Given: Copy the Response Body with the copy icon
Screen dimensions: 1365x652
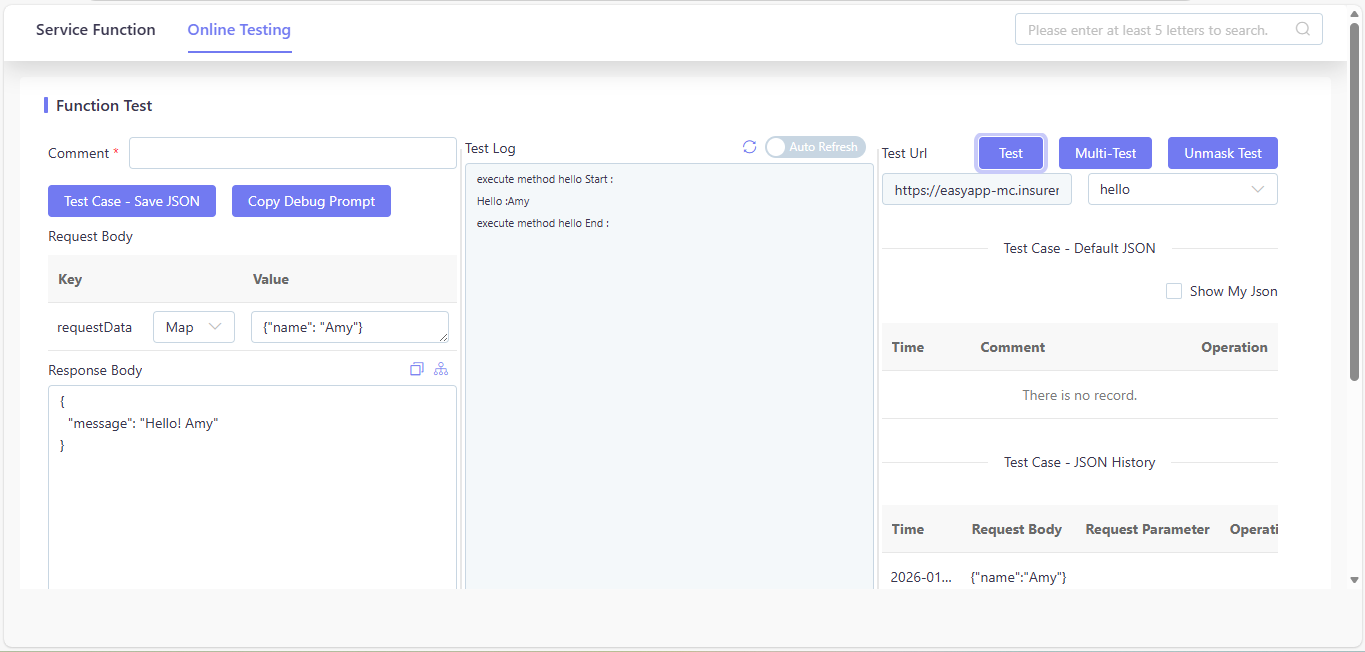Looking at the screenshot, I should click(417, 369).
